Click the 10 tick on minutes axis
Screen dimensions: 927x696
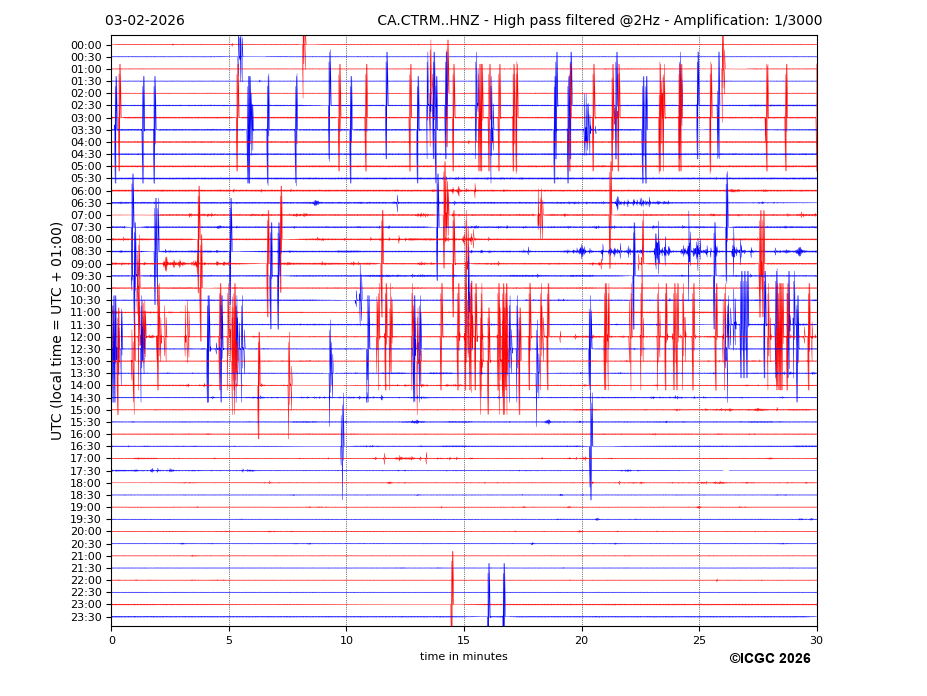(x=347, y=639)
